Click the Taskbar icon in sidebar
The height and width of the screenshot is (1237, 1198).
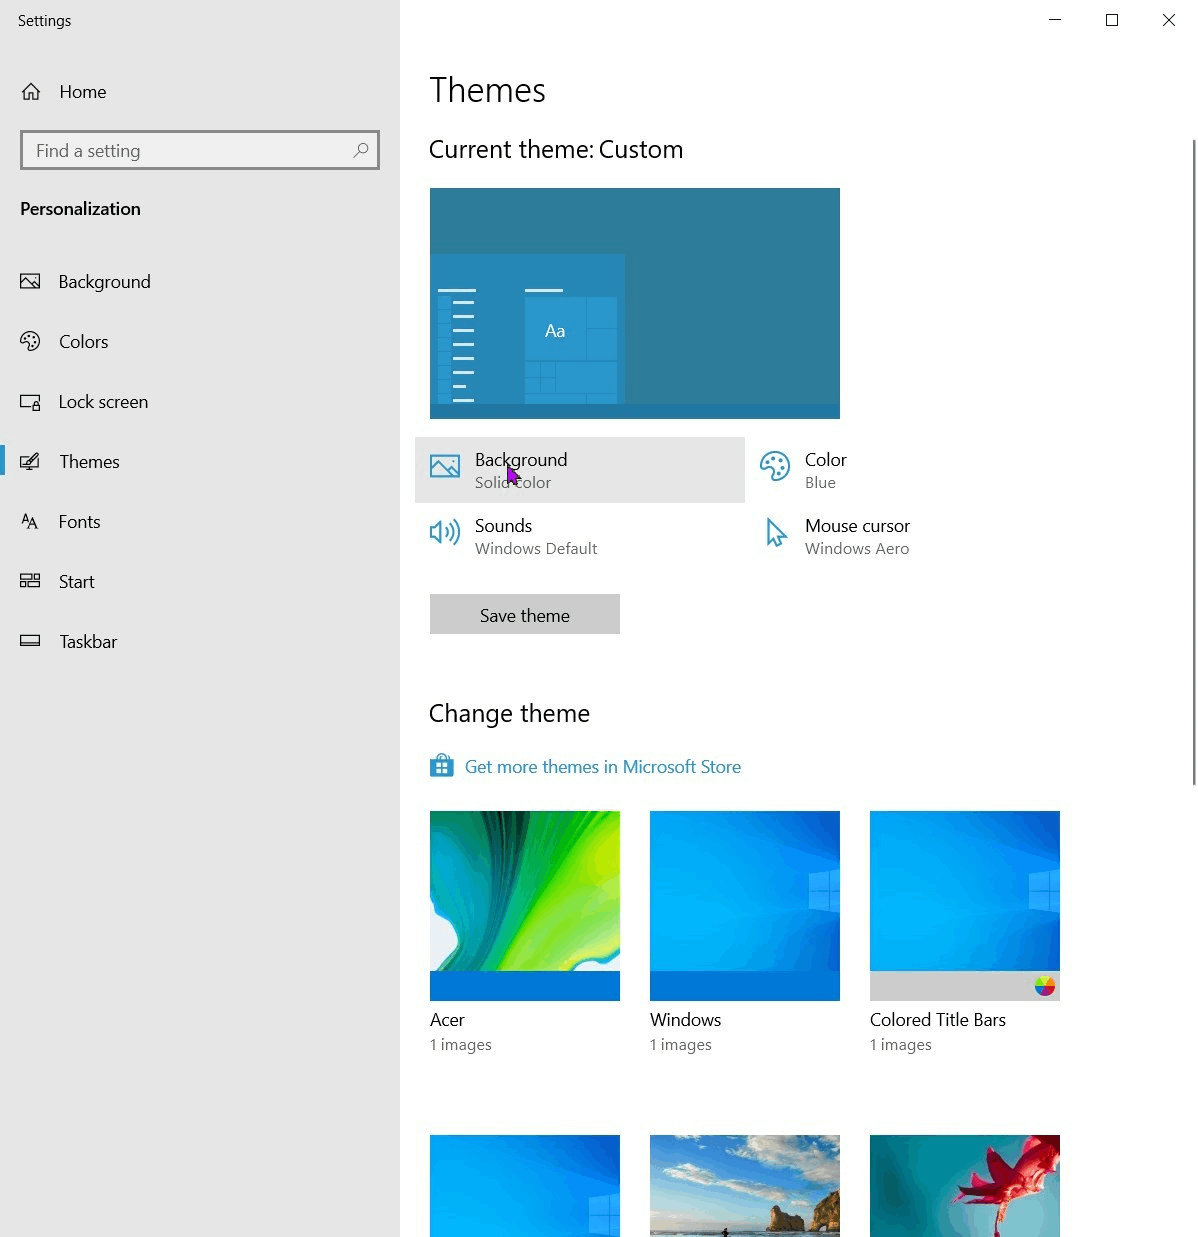click(x=30, y=641)
